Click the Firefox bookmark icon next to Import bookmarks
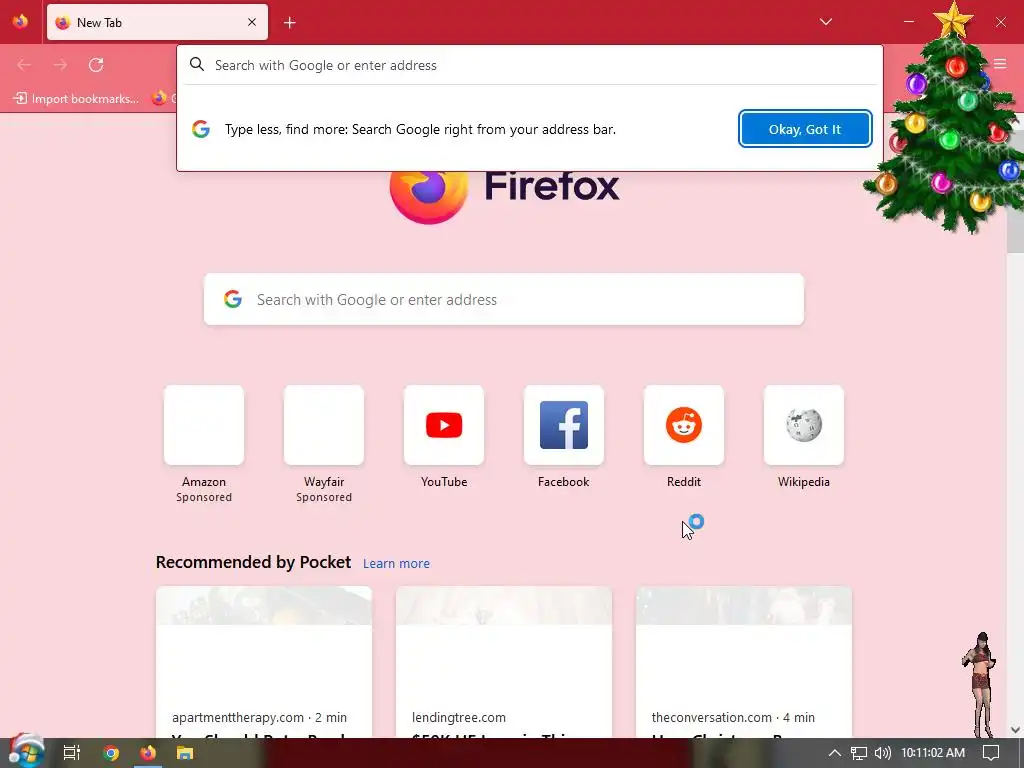Image resolution: width=1024 pixels, height=768 pixels. click(x=159, y=99)
